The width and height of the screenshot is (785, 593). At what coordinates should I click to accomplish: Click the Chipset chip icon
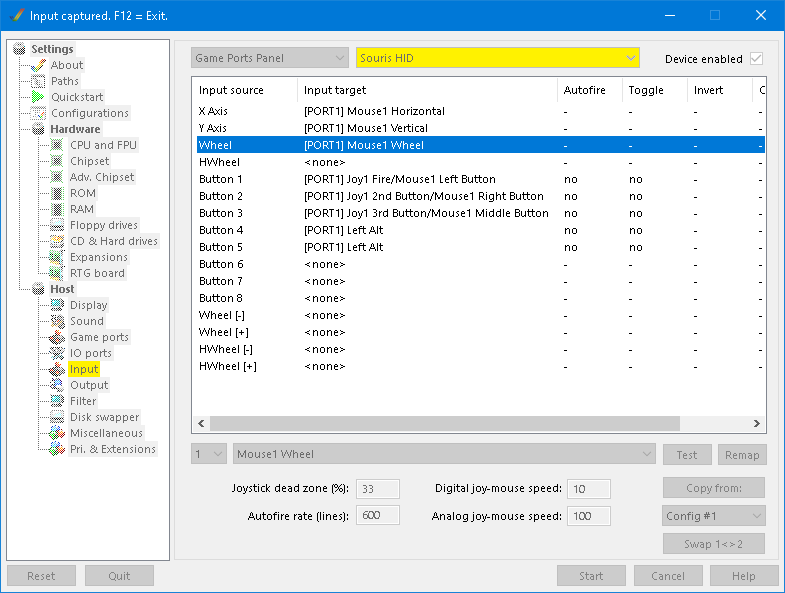pyautogui.click(x=57, y=161)
